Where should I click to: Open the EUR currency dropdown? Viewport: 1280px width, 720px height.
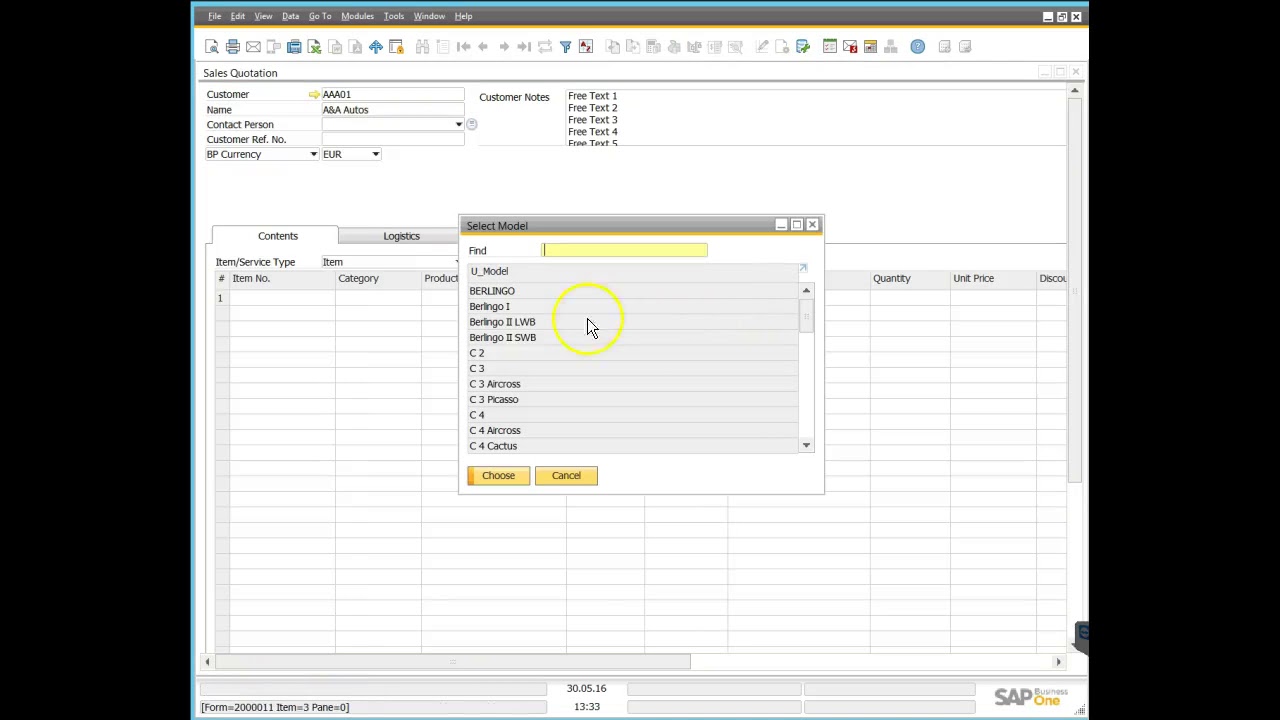375,155
